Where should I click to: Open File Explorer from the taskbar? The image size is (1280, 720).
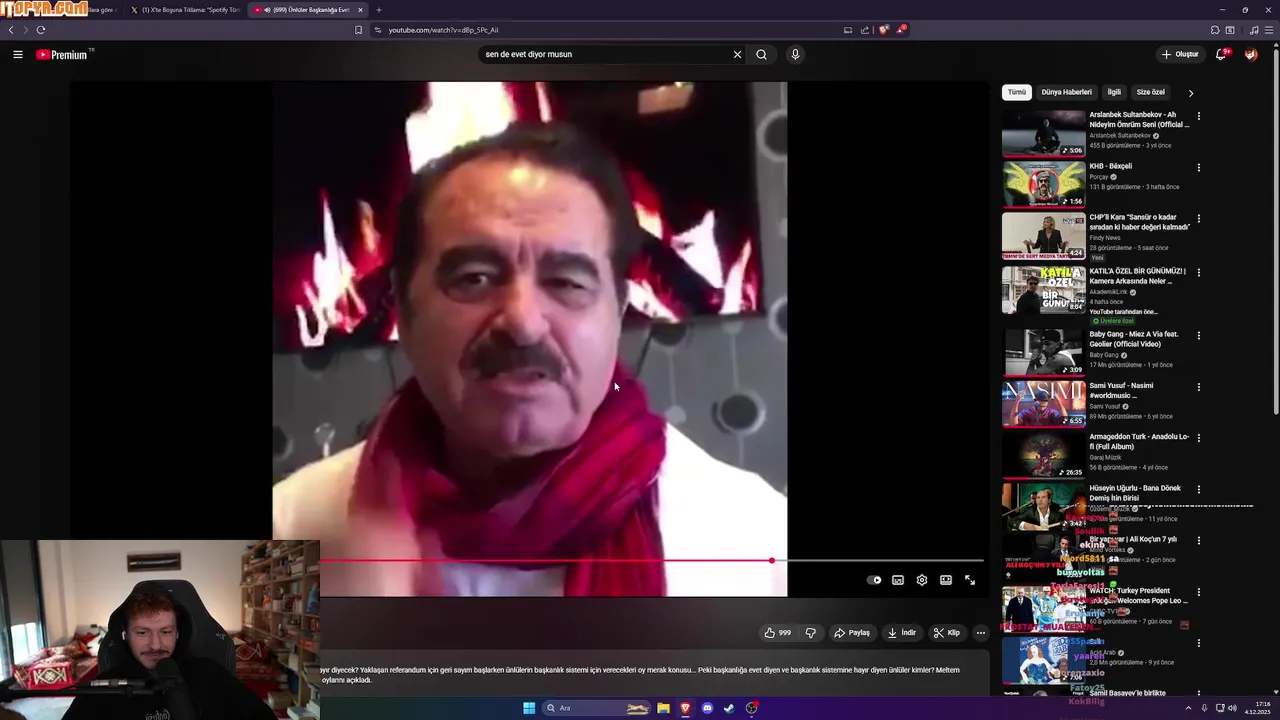(663, 708)
